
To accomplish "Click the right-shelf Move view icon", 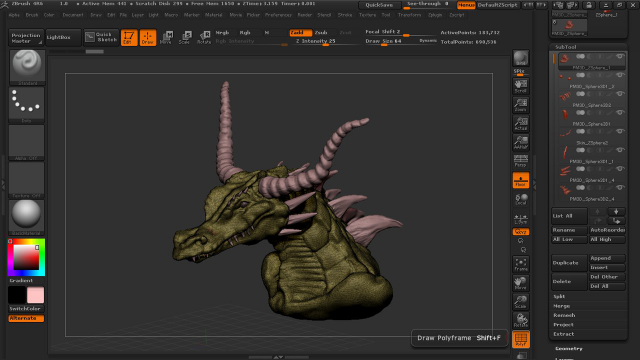I will tap(520, 283).
